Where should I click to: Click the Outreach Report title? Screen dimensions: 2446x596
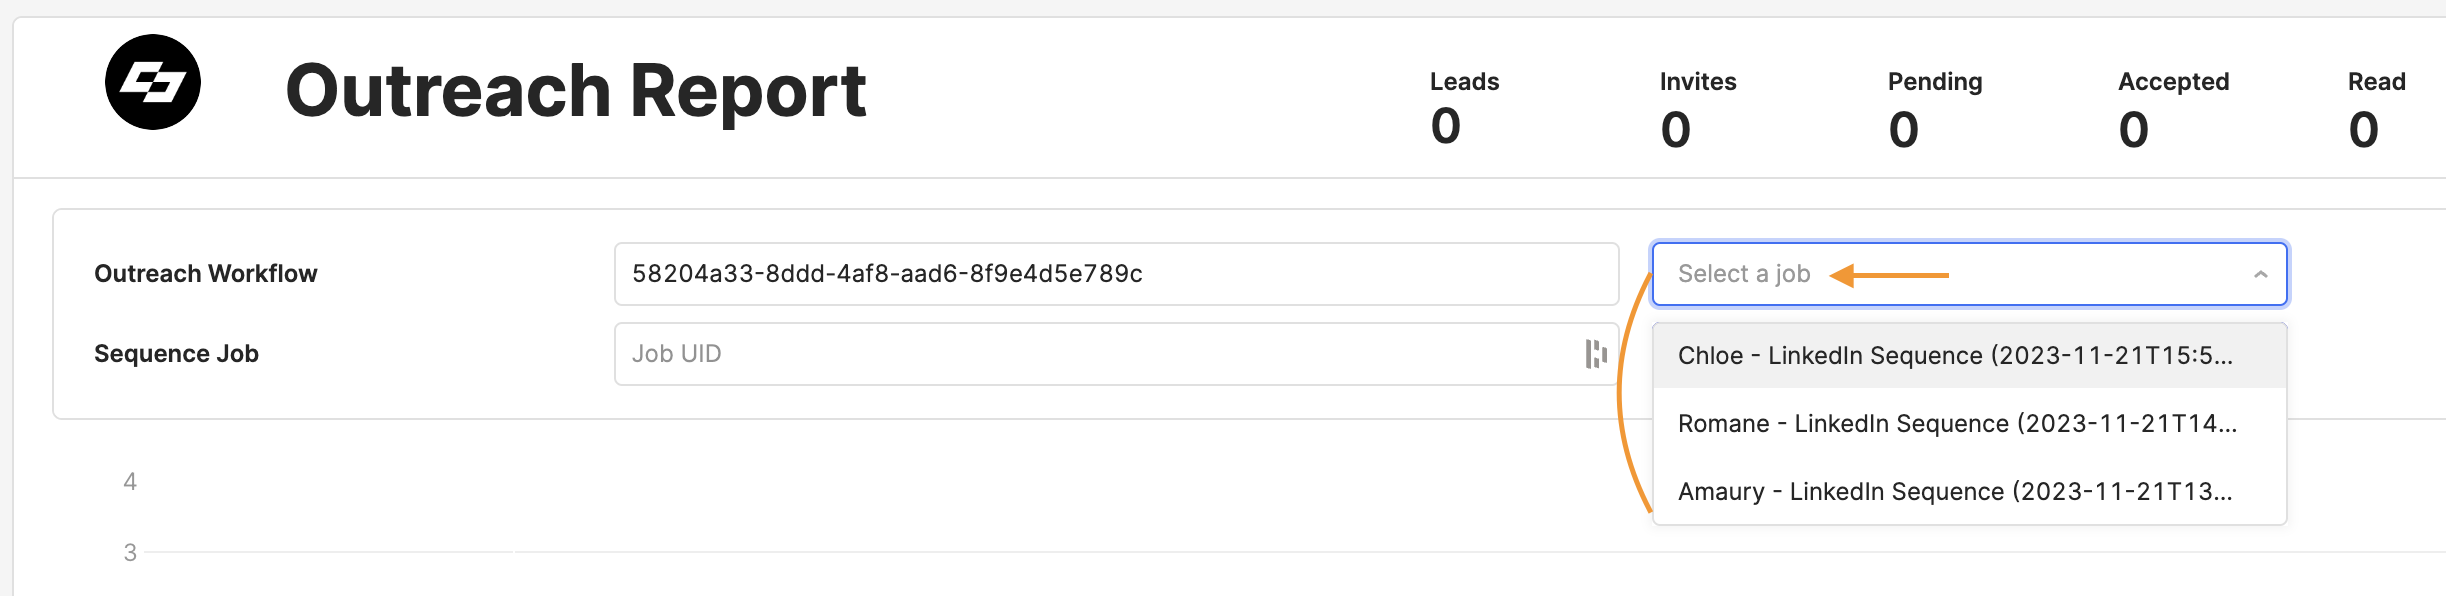click(x=576, y=91)
